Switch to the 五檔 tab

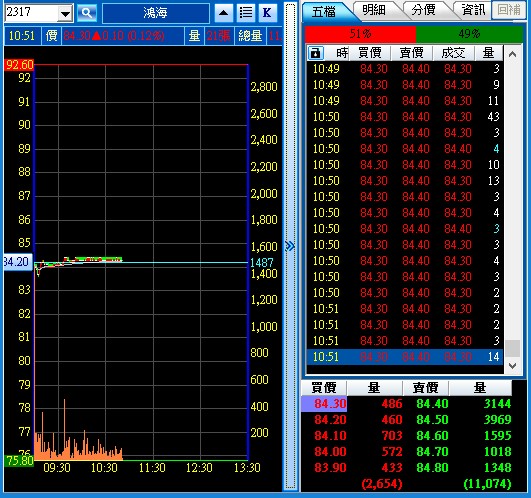point(324,12)
